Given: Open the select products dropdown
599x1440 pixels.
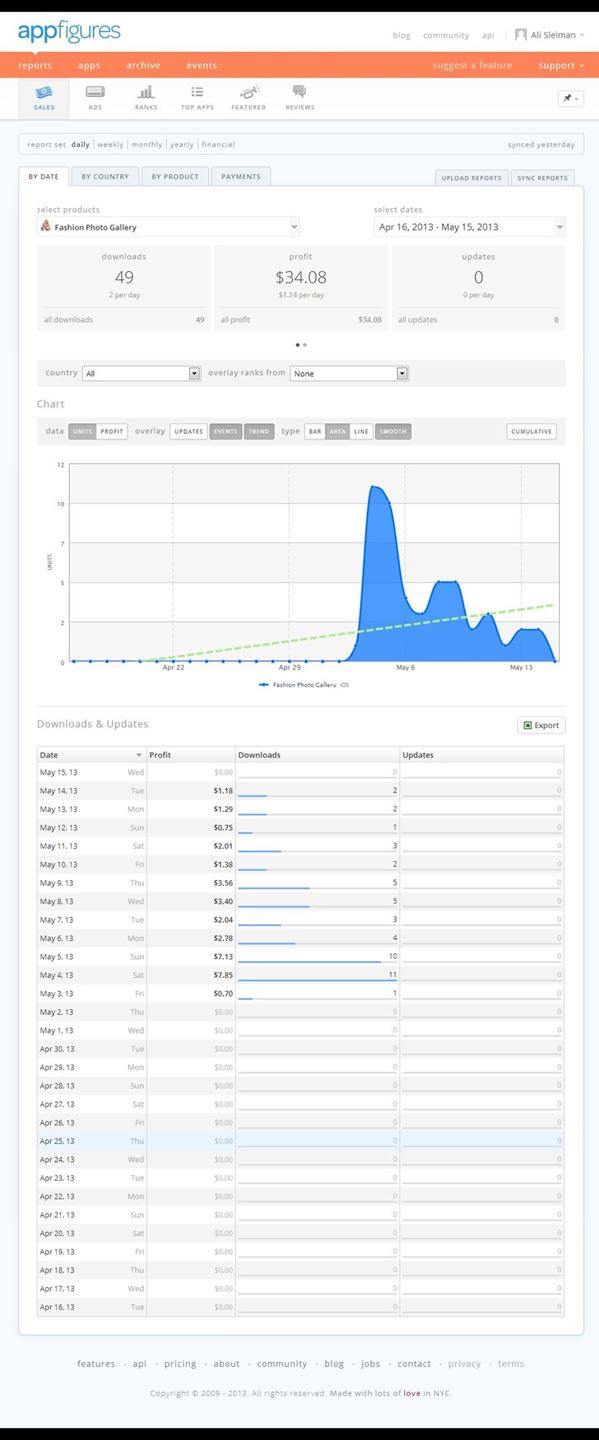Looking at the screenshot, I should [x=168, y=227].
